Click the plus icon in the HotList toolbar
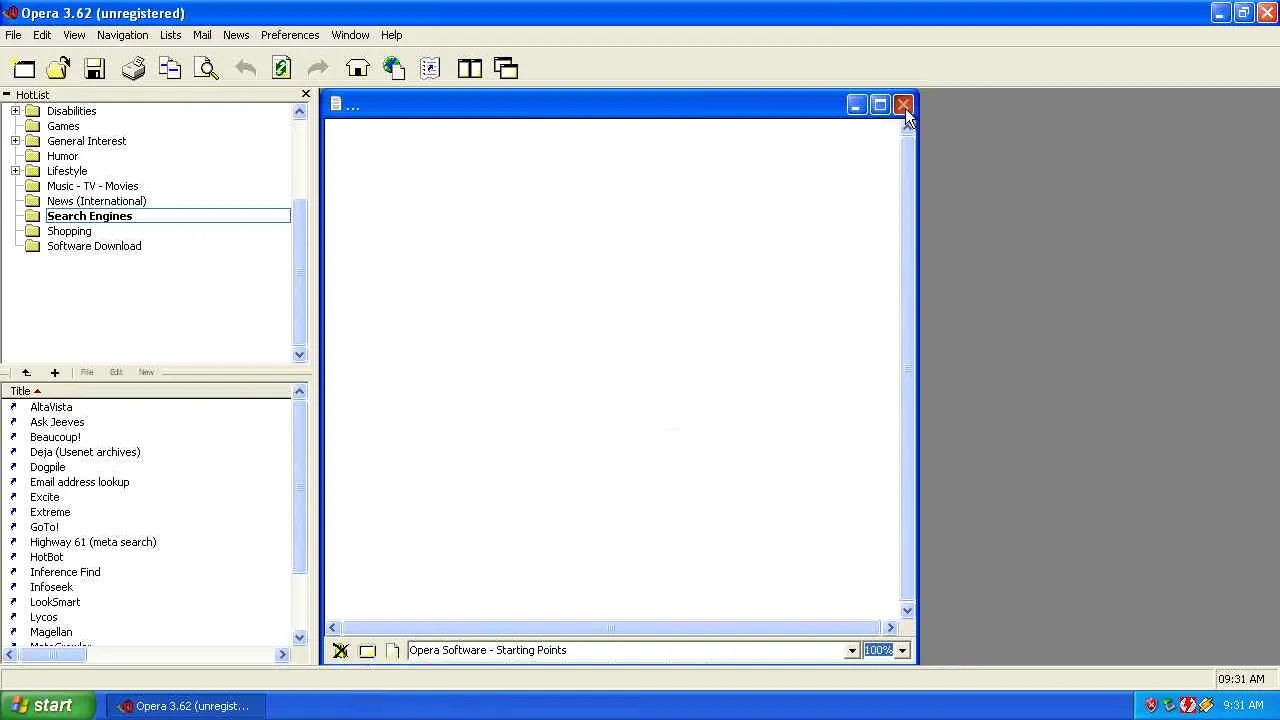 click(x=55, y=372)
